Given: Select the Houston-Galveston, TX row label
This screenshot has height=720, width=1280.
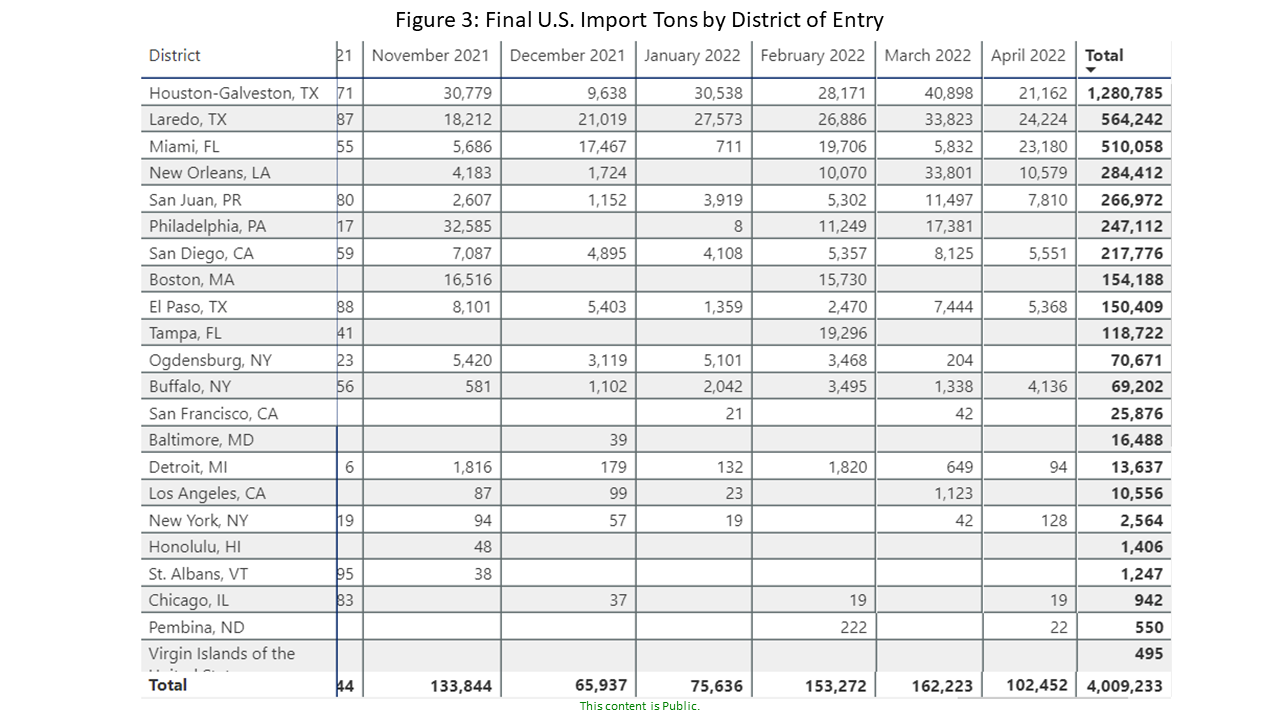Looking at the screenshot, I should [234, 93].
